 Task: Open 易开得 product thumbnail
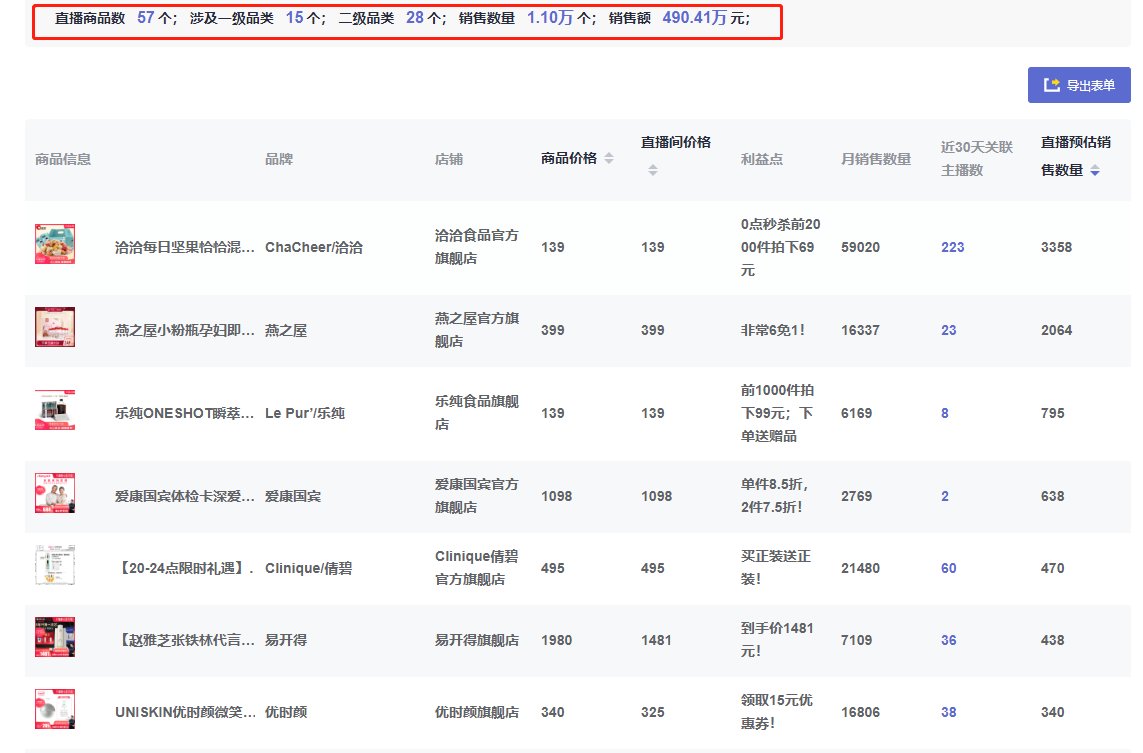coord(55,637)
